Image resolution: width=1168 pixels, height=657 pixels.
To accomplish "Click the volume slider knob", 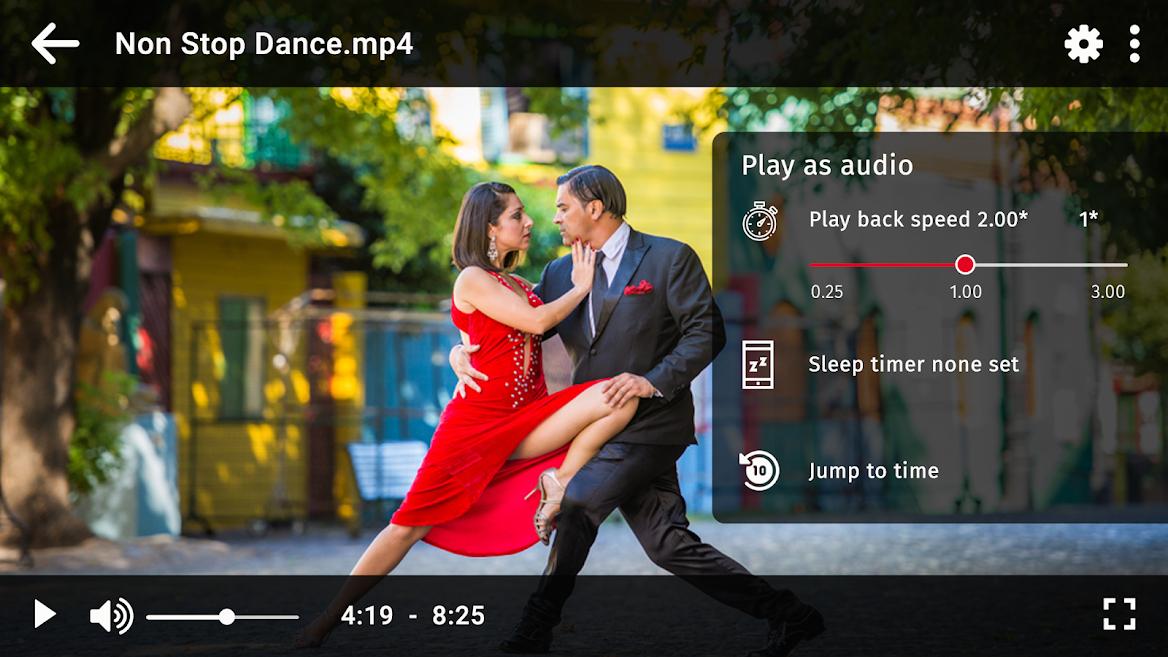I will coord(227,617).
